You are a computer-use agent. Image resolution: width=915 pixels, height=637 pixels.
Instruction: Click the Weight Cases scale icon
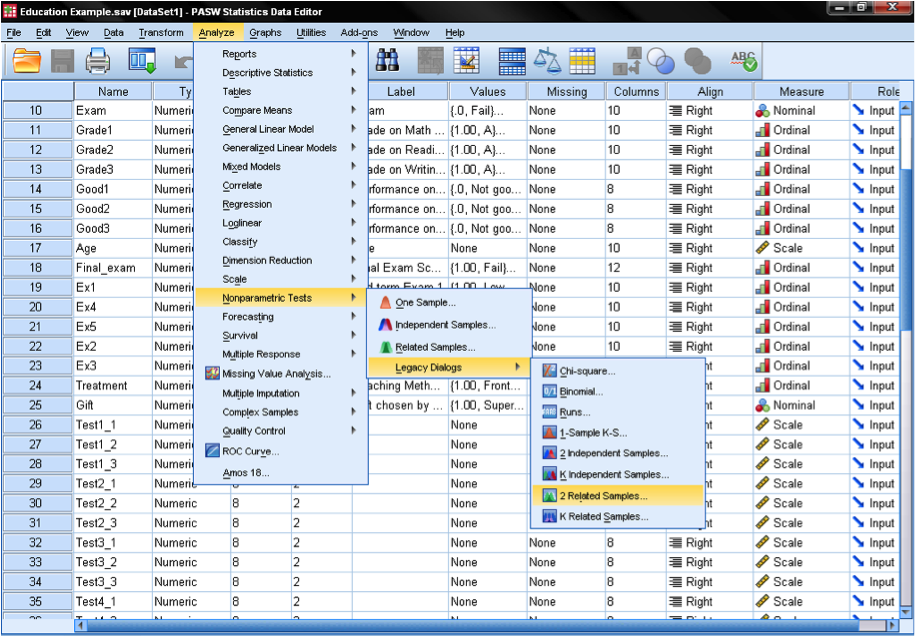pos(547,62)
